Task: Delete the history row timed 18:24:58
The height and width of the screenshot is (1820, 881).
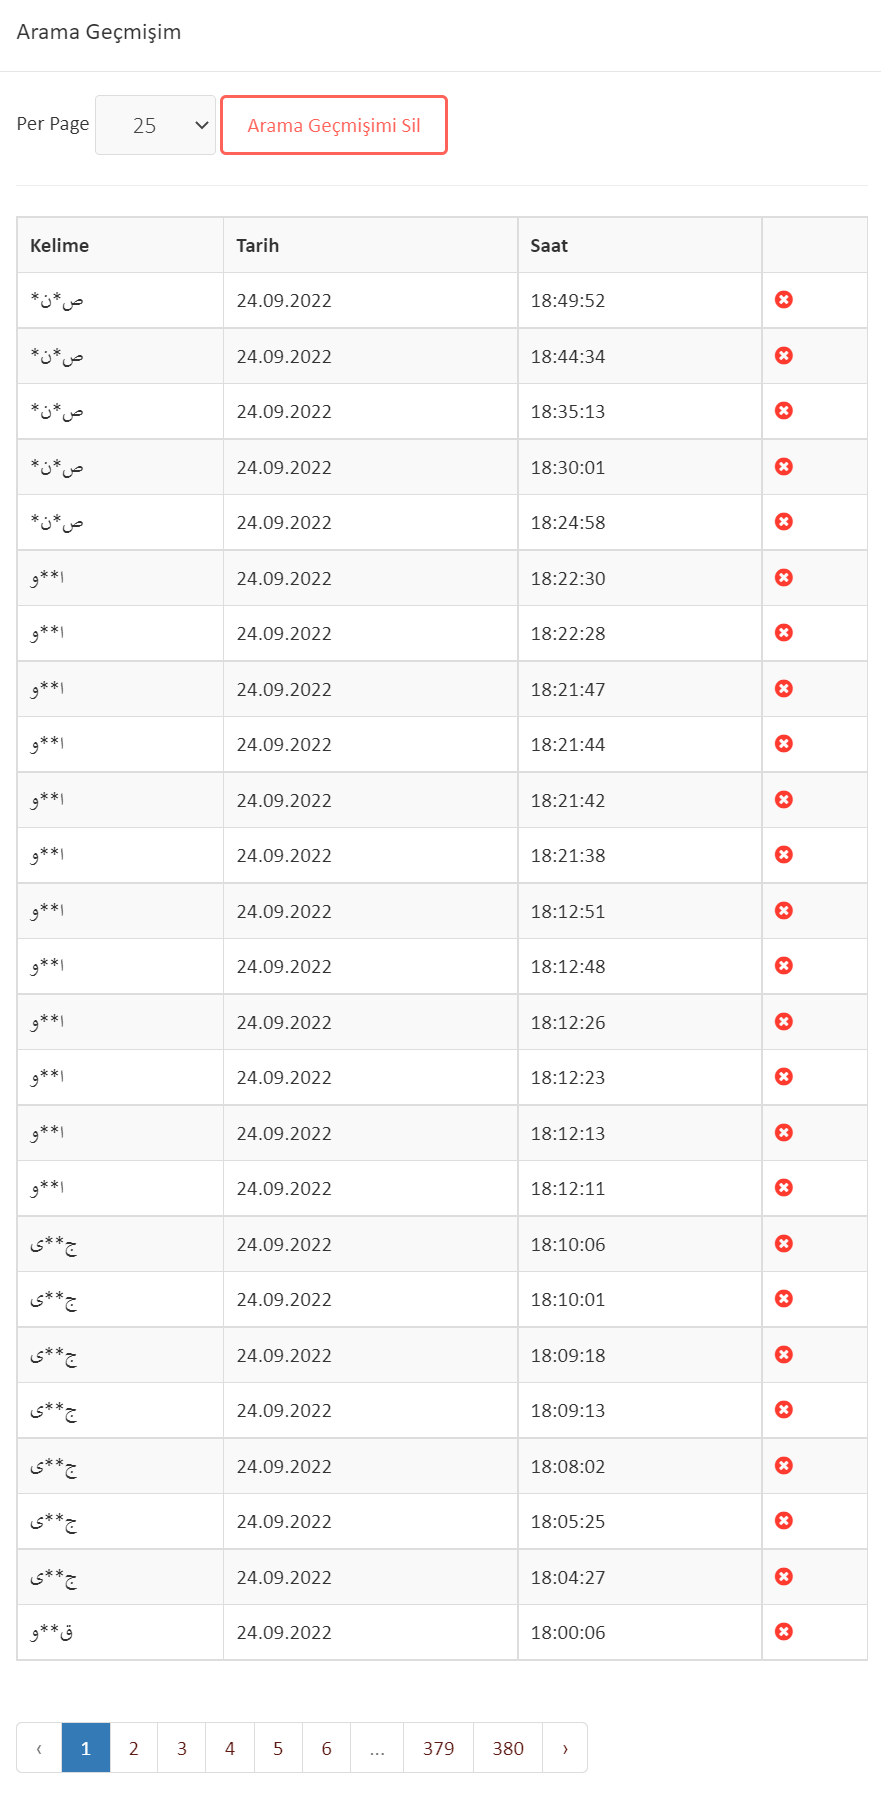Action: pos(784,522)
